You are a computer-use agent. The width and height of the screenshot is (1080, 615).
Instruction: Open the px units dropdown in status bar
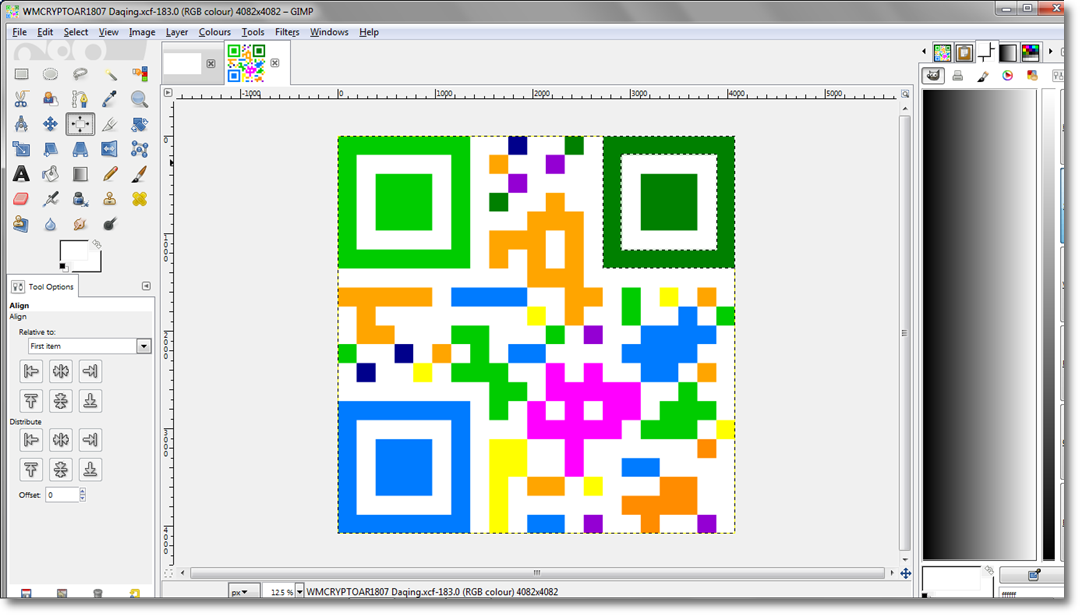click(x=243, y=592)
